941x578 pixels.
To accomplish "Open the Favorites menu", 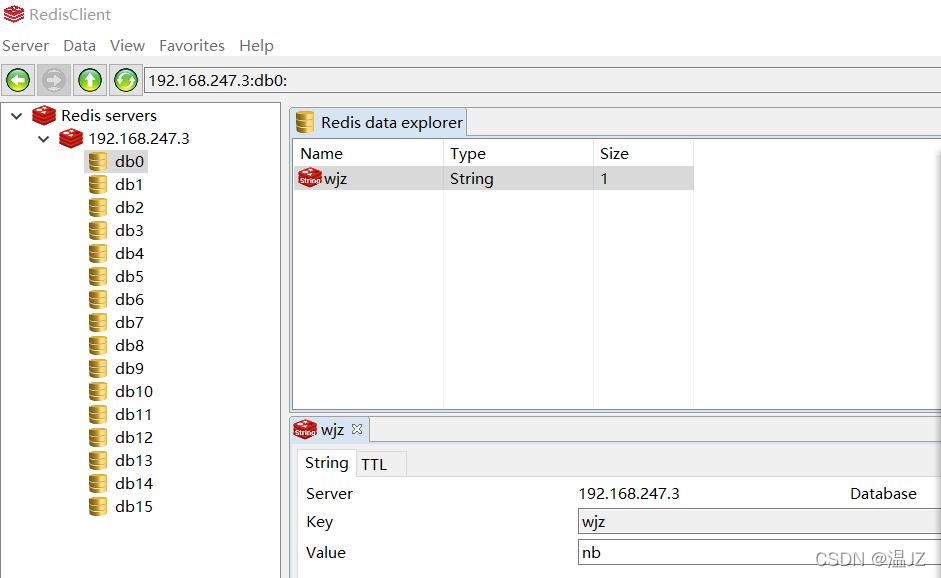I will pos(191,46).
